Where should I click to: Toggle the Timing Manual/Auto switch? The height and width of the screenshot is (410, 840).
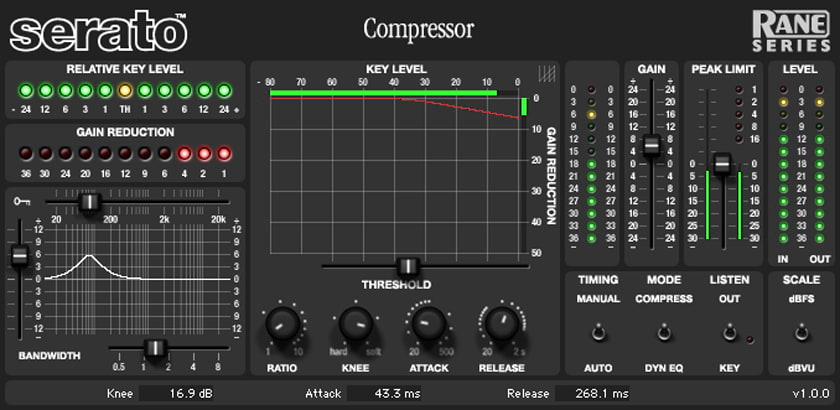[598, 333]
